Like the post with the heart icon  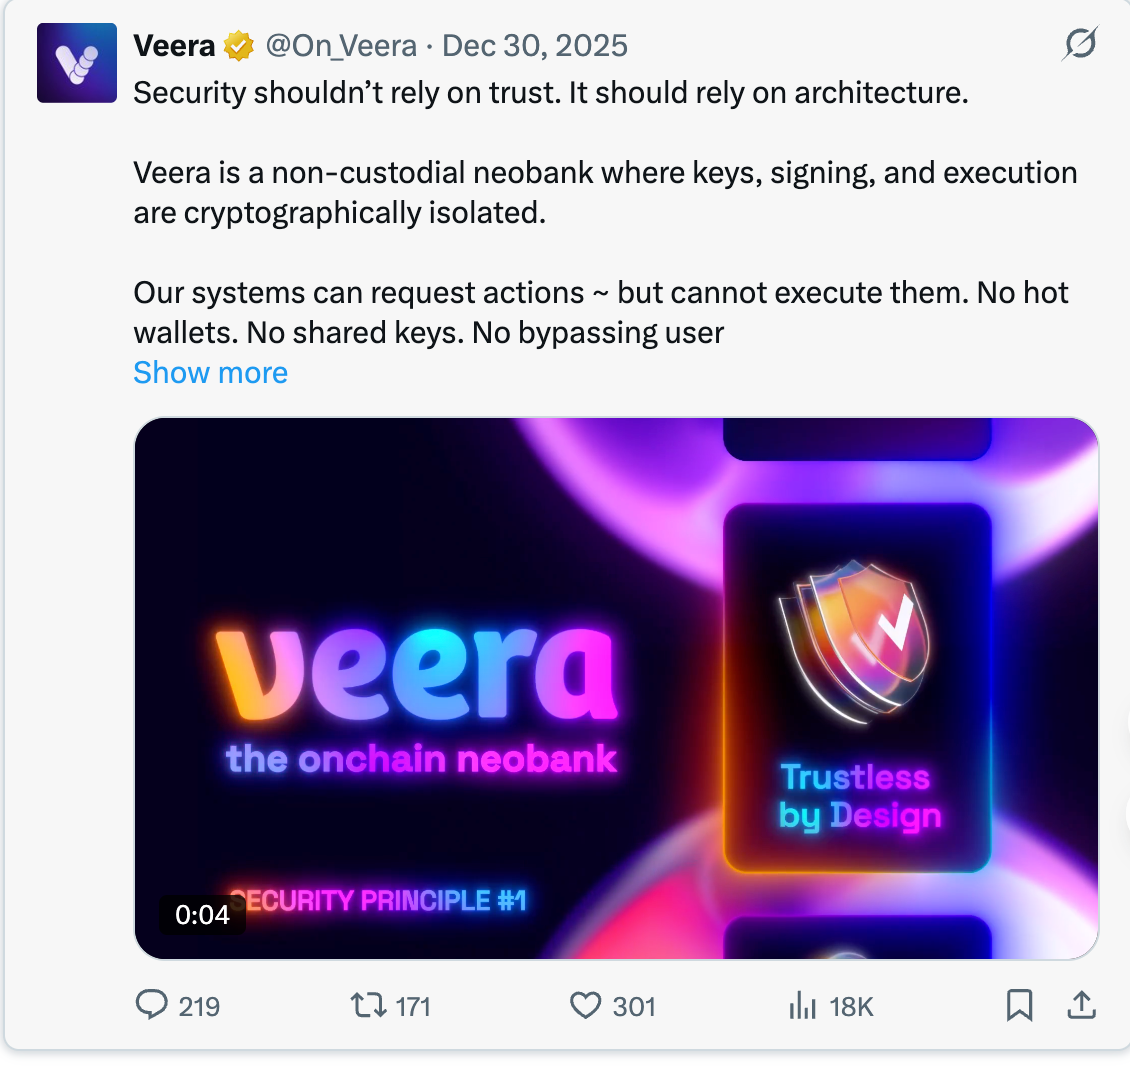pyautogui.click(x=585, y=1005)
